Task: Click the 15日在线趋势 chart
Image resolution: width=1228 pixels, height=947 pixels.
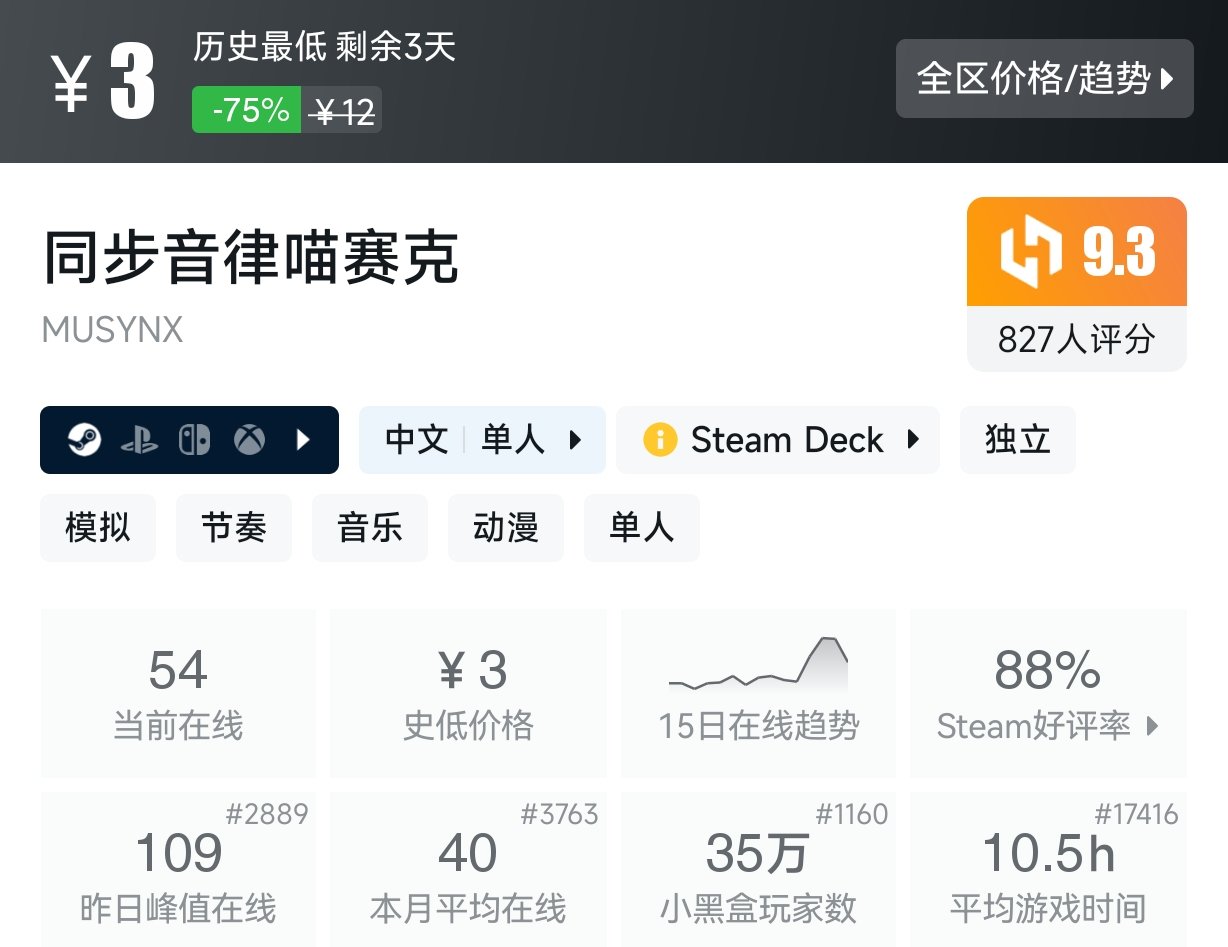Action: [758, 692]
